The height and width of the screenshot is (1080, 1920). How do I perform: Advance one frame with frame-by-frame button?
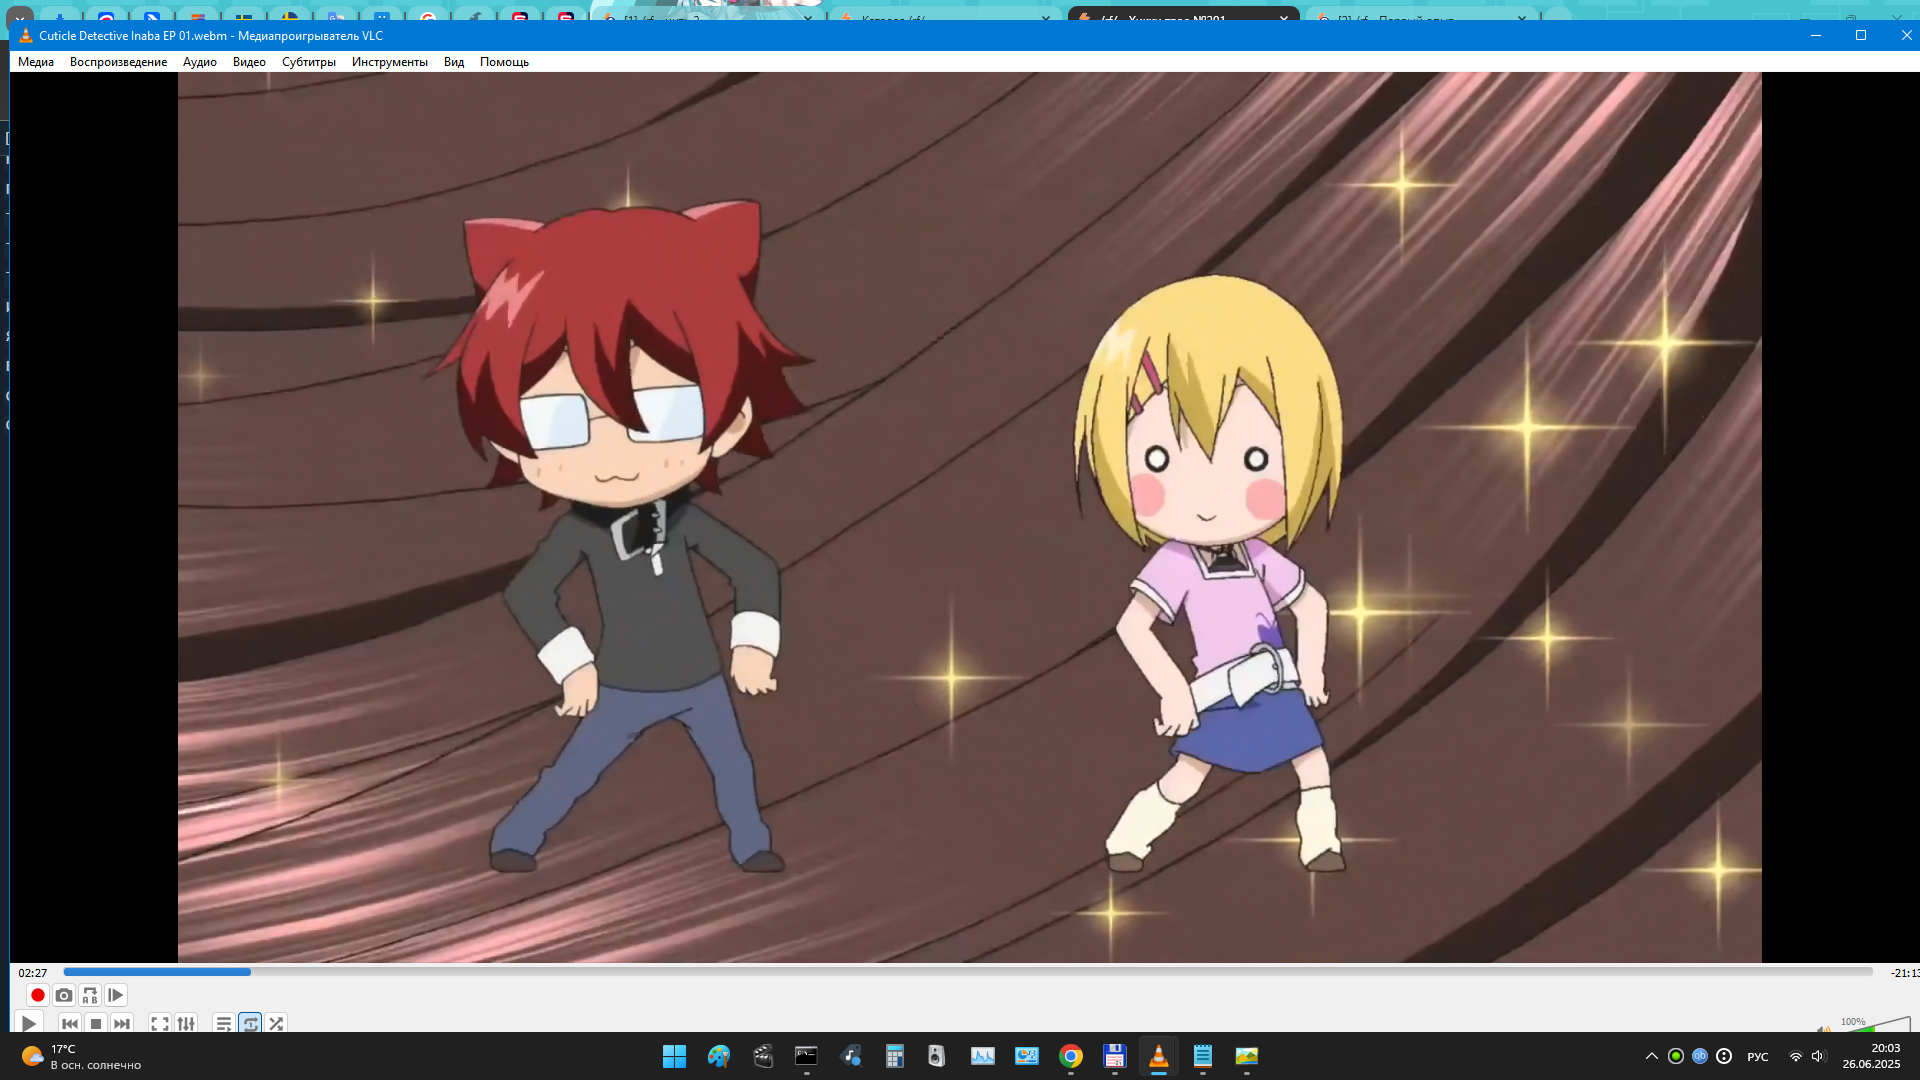(x=116, y=995)
